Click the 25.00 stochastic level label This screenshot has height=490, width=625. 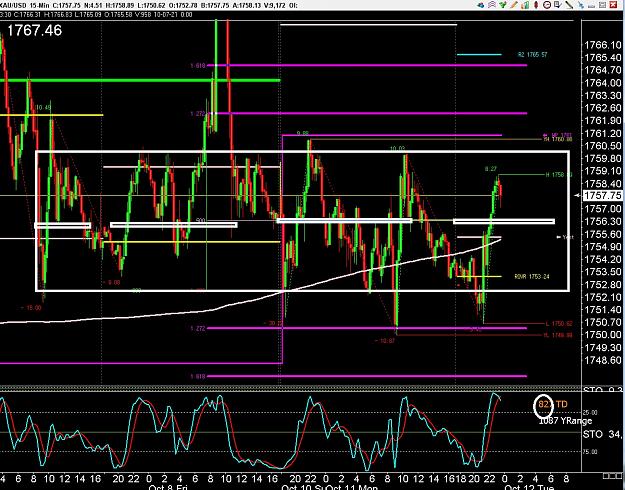pyautogui.click(x=591, y=412)
